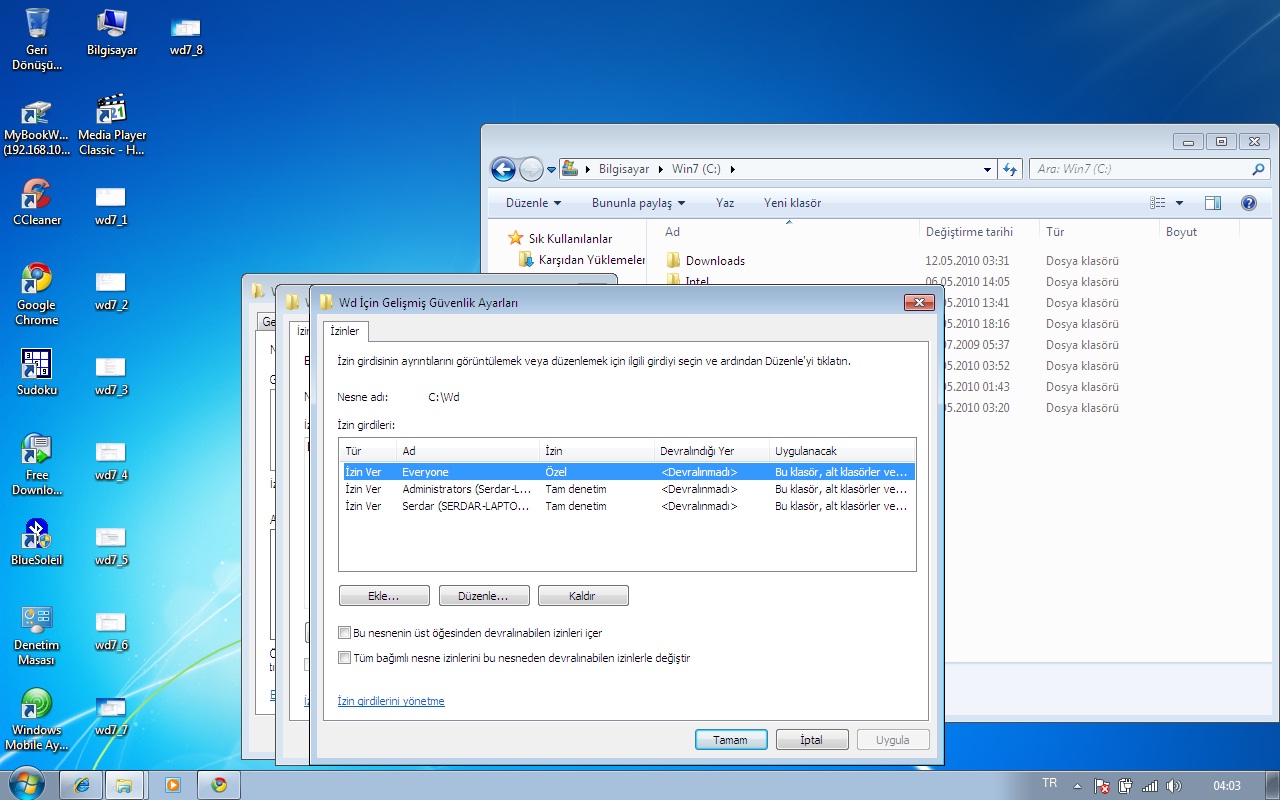Open the Düzenle dropdown menu in Explorer
The width and height of the screenshot is (1280, 800).
tap(534, 203)
